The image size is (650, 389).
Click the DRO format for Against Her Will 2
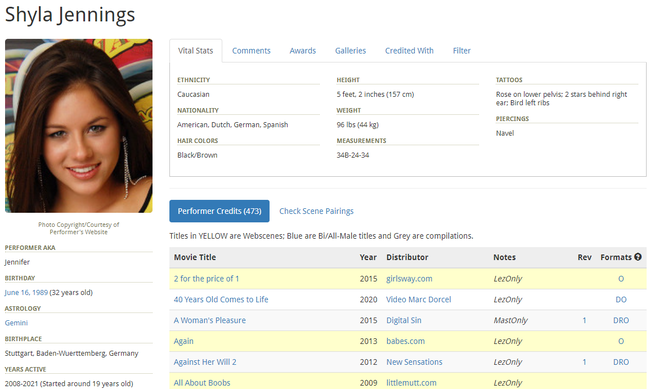click(621, 362)
